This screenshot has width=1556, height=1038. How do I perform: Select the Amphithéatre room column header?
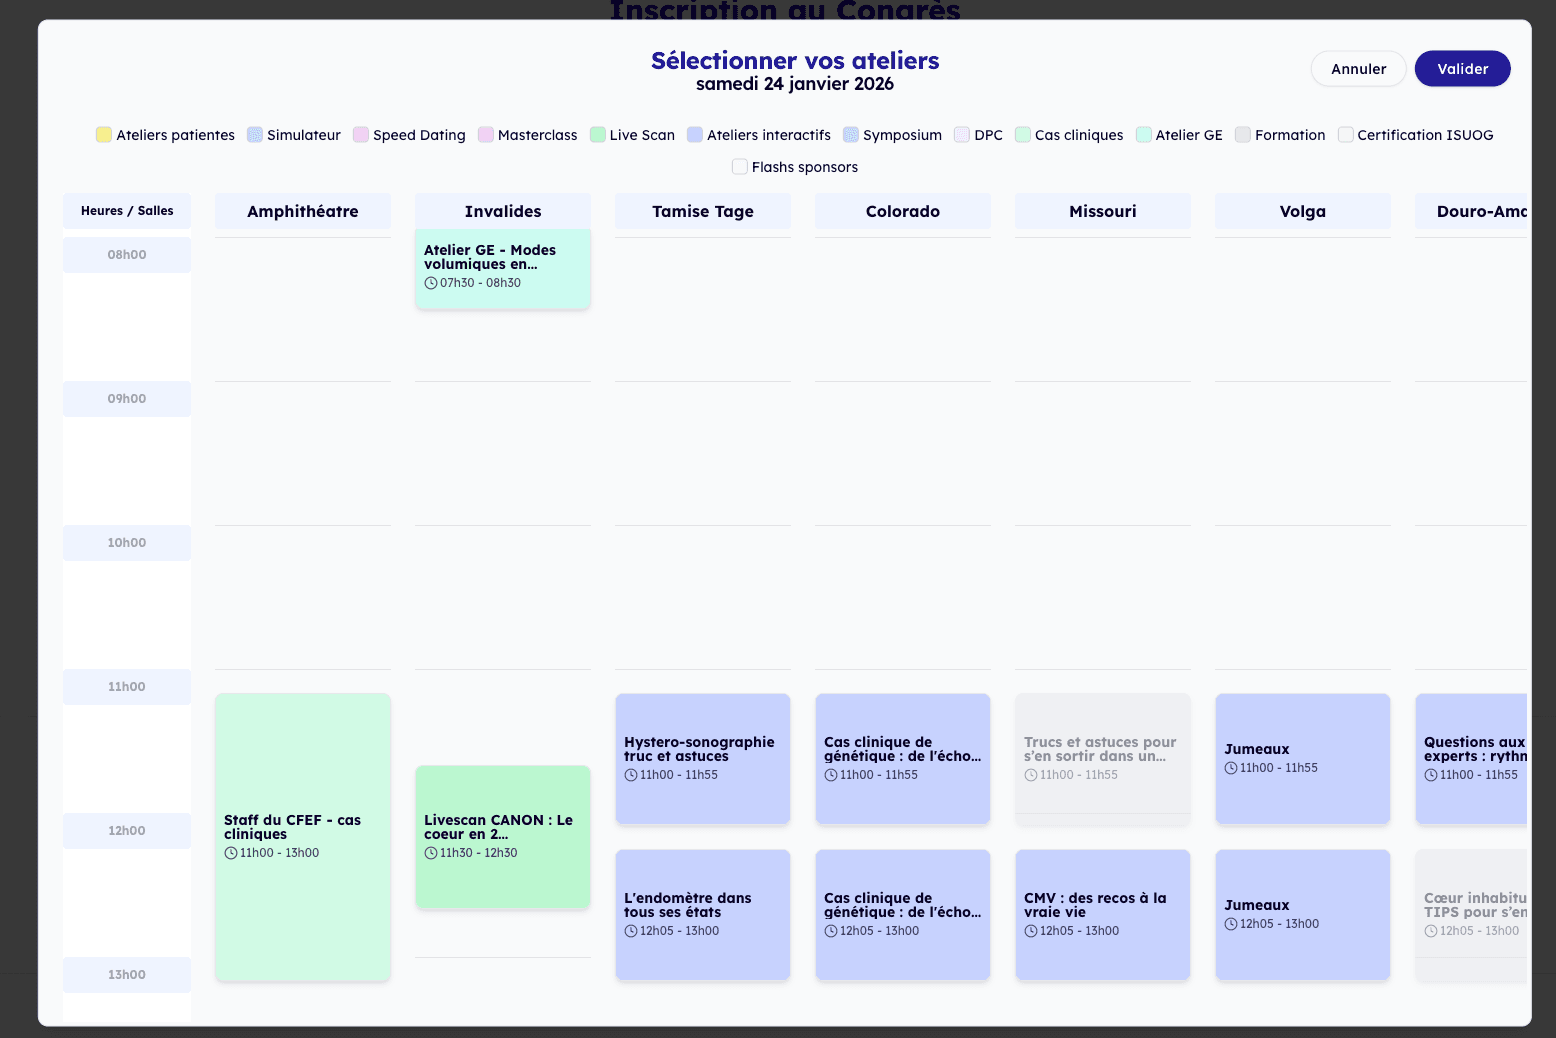[x=302, y=211]
